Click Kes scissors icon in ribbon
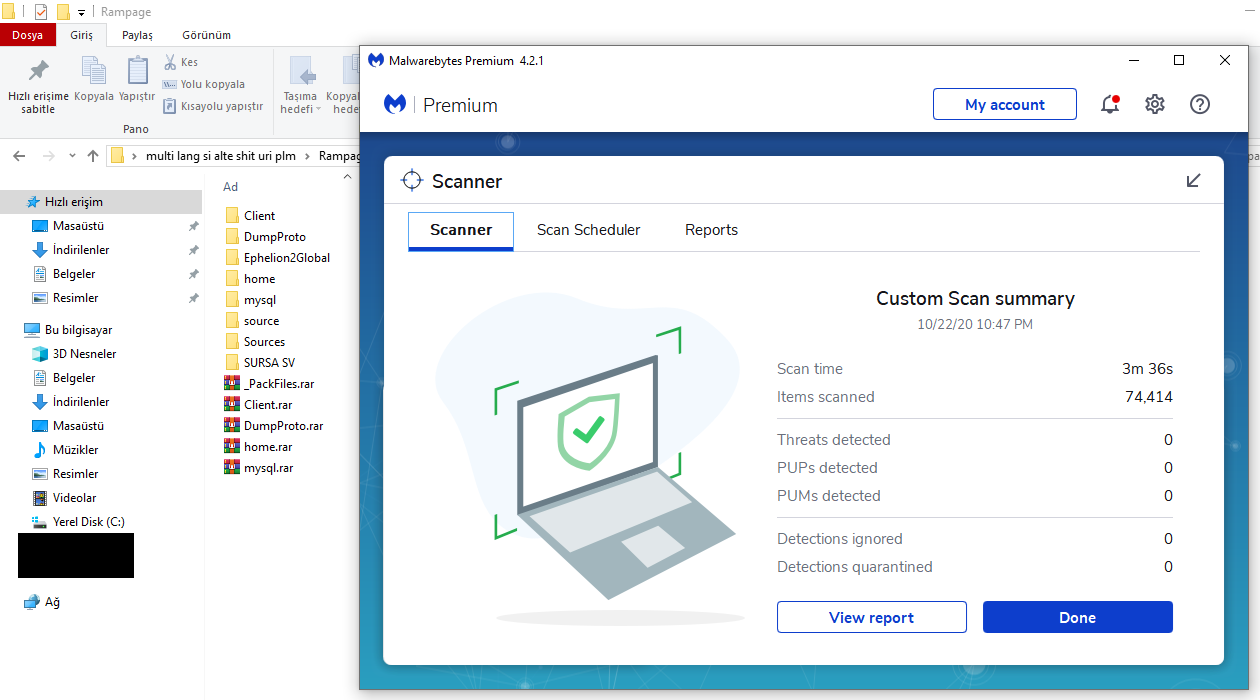The width and height of the screenshot is (1260, 700). click(x=170, y=62)
